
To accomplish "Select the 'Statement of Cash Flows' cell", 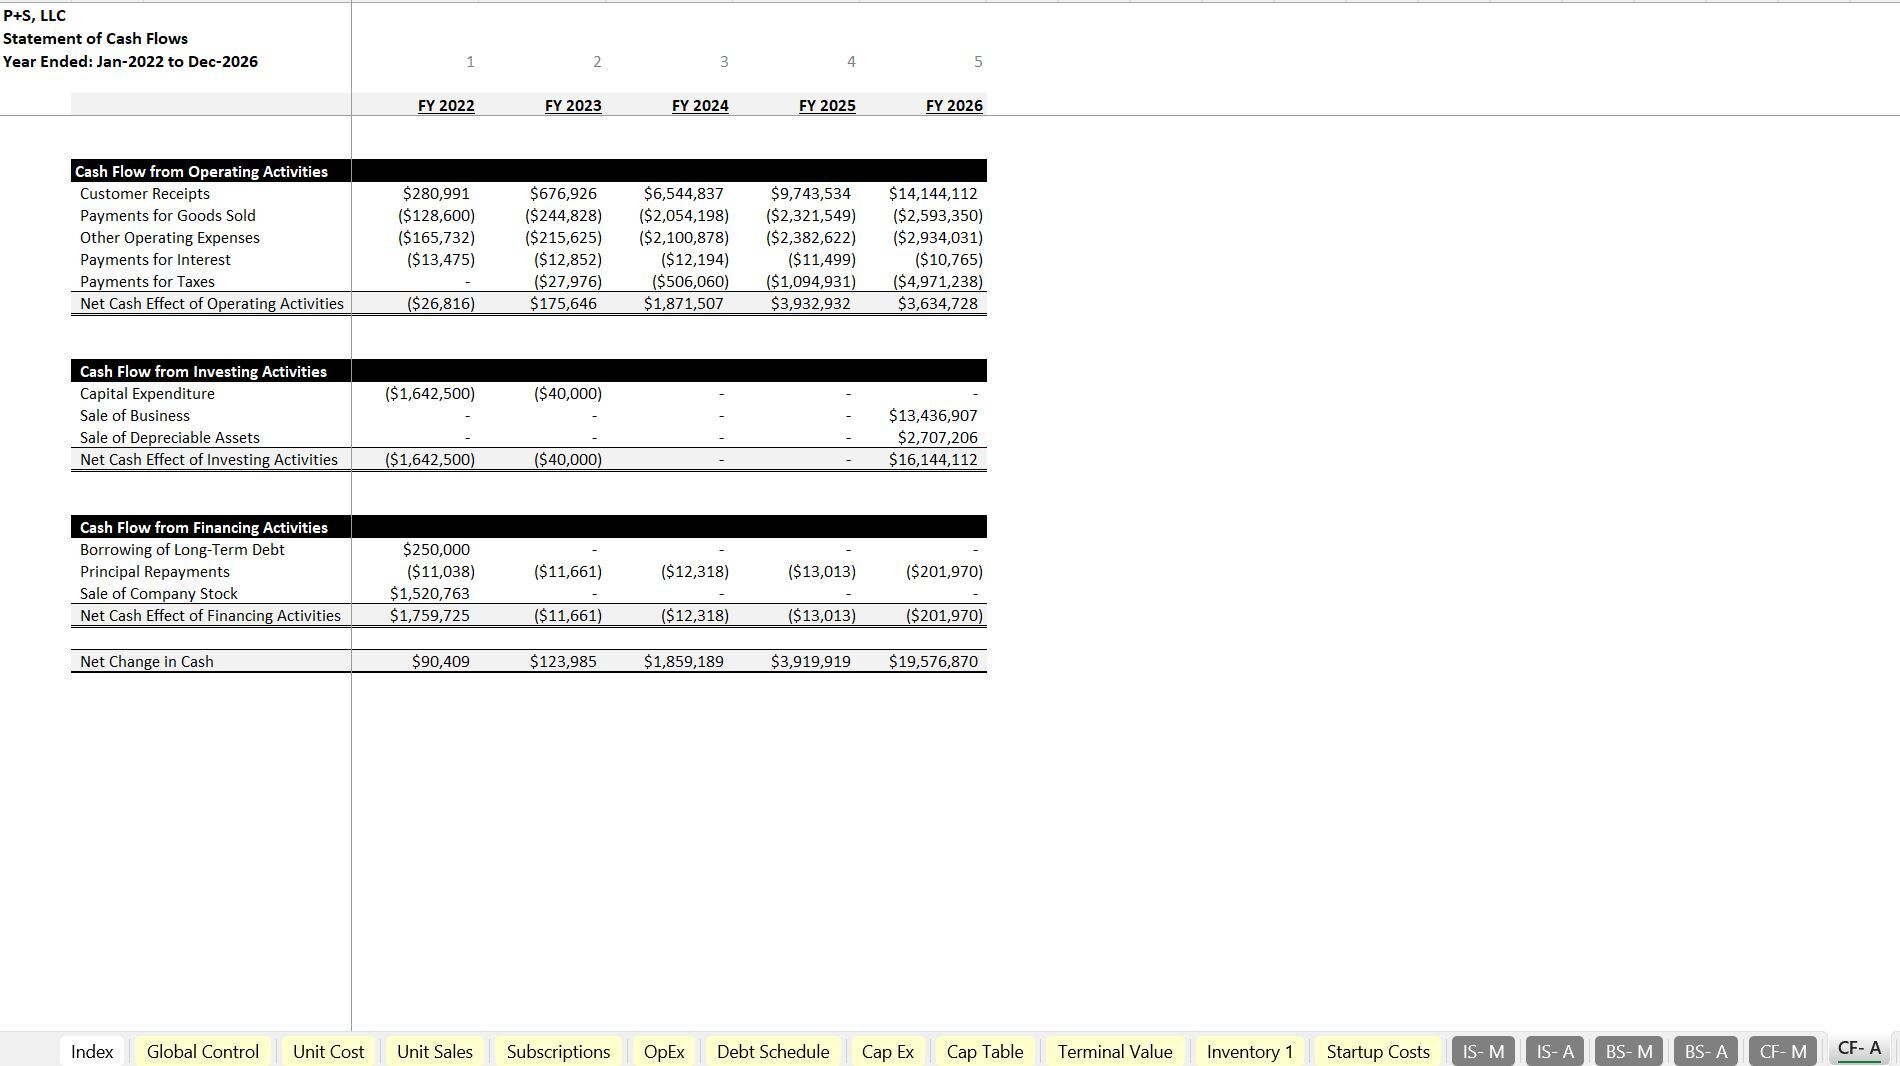I will [95, 38].
